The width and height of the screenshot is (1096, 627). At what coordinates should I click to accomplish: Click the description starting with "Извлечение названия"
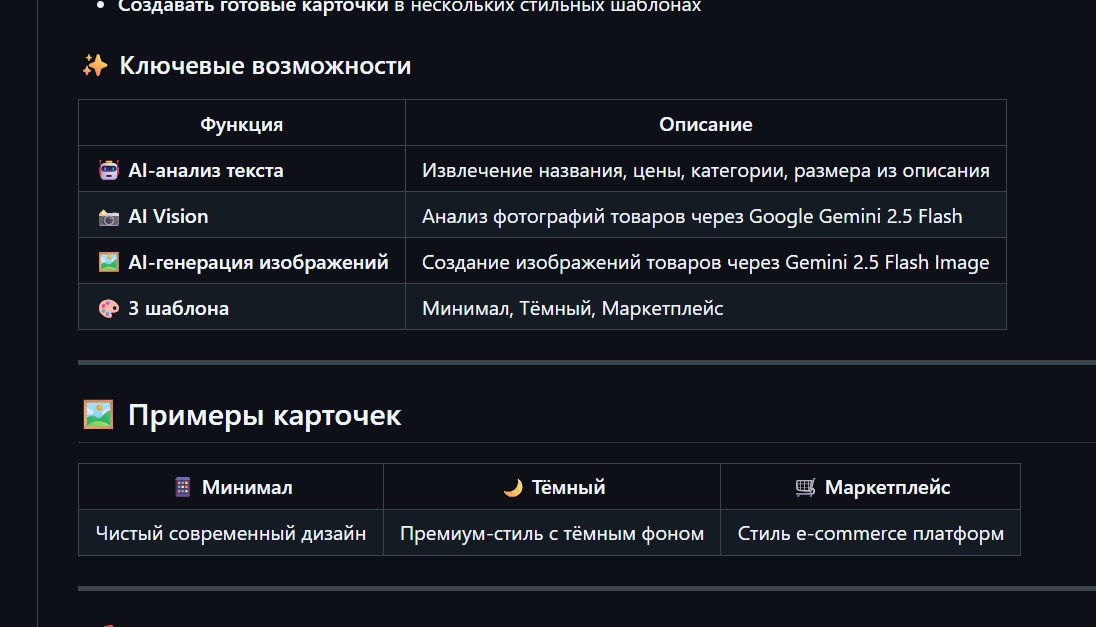pyautogui.click(x=705, y=170)
